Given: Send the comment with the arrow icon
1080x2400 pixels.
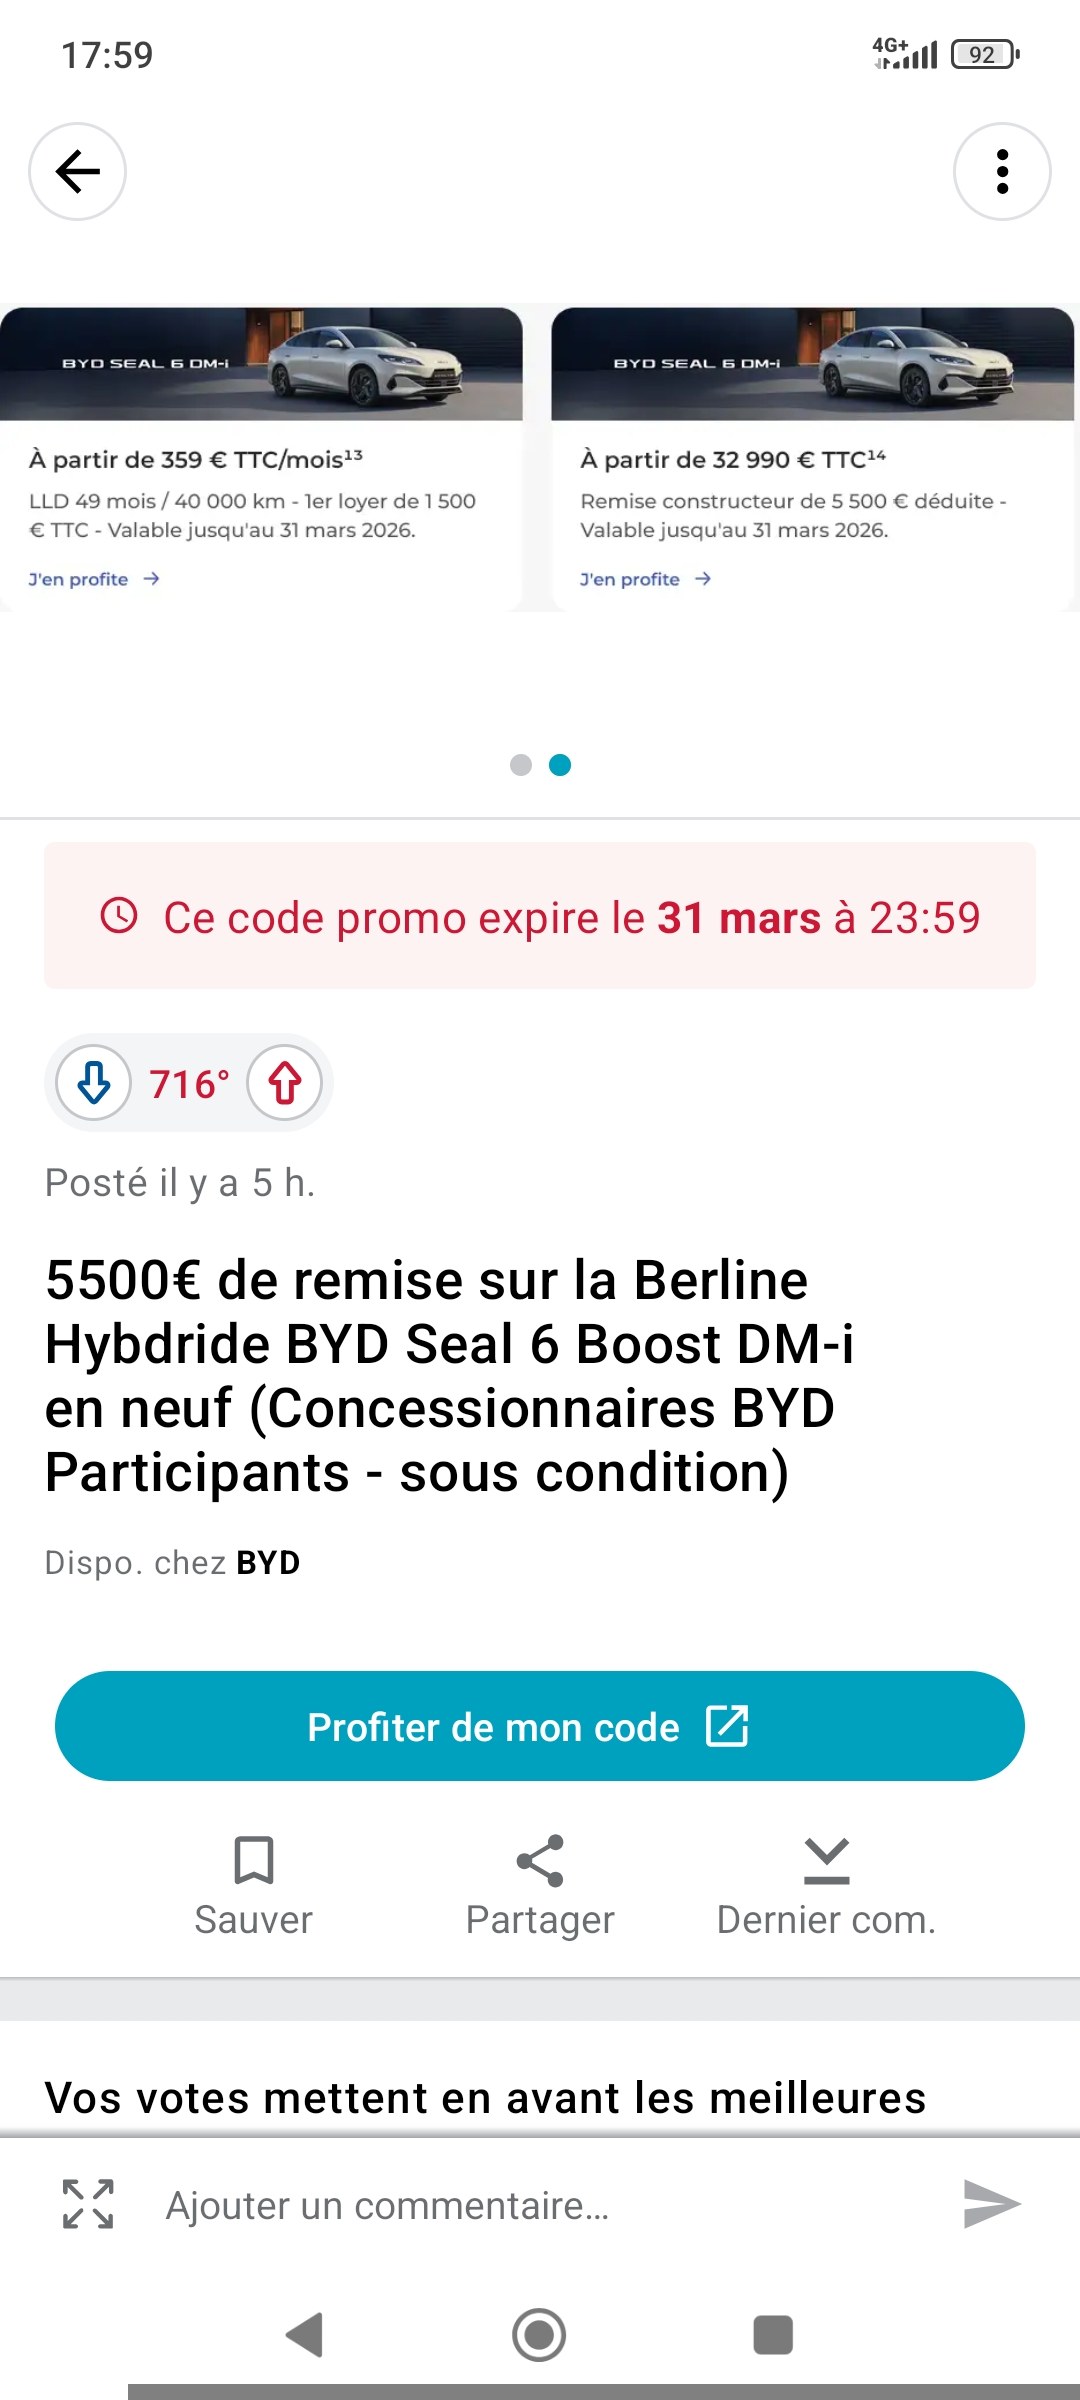Looking at the screenshot, I should (x=991, y=2204).
